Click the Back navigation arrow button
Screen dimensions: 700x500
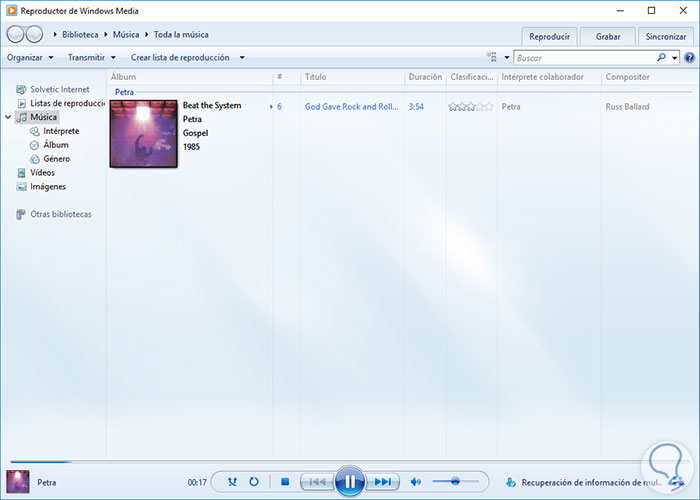click(x=15, y=34)
